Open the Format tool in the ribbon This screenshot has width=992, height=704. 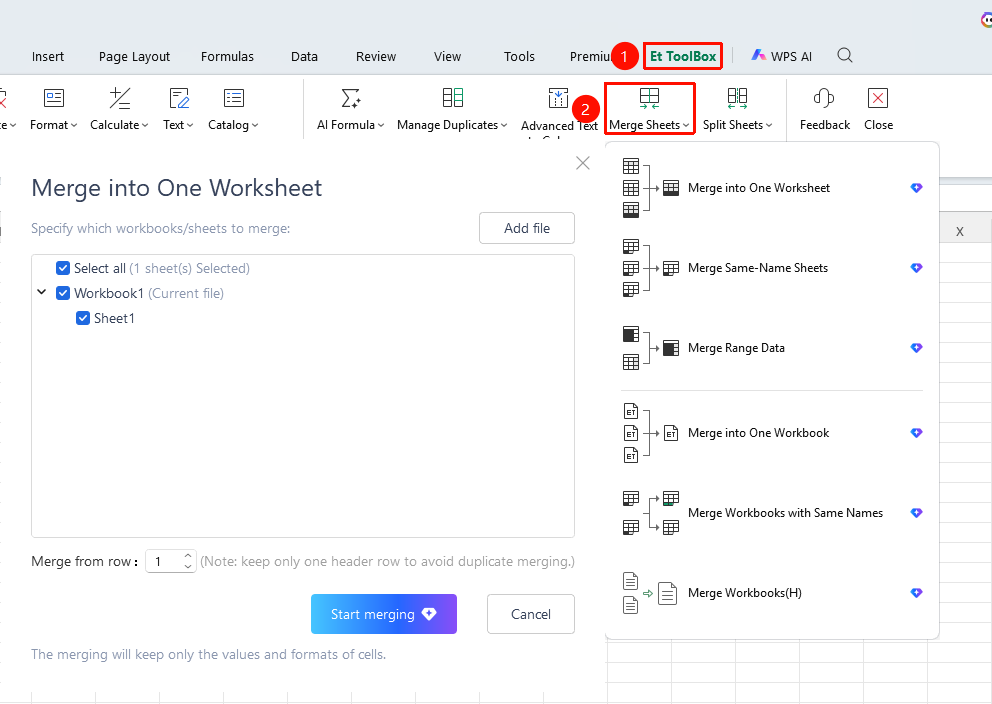click(54, 109)
